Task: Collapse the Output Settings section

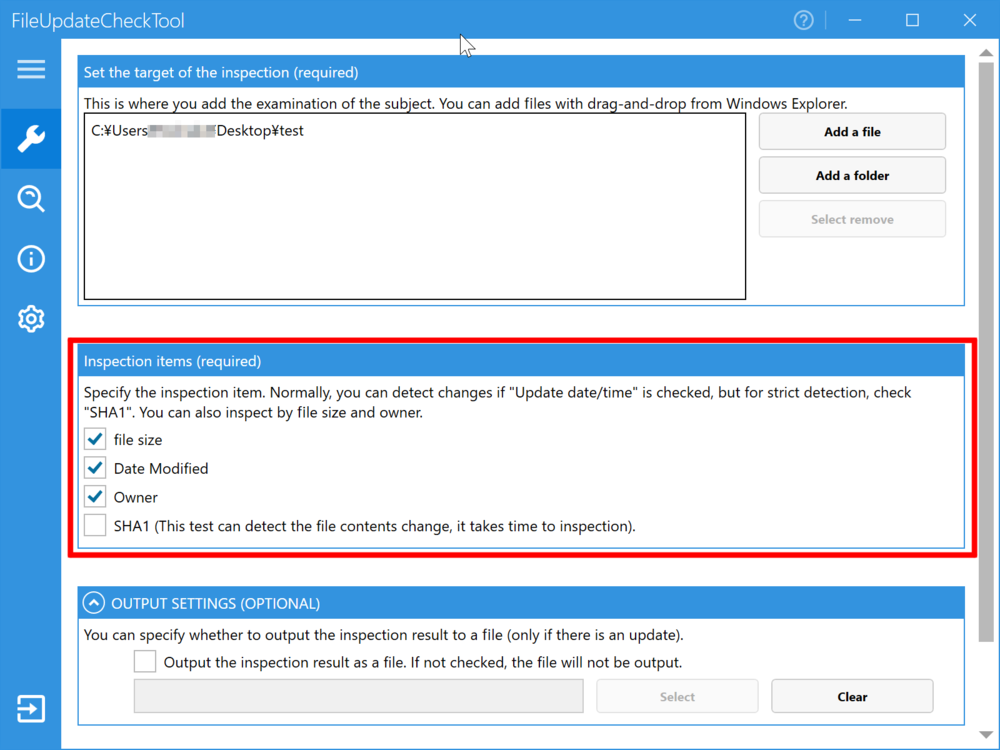Action: coord(94,603)
